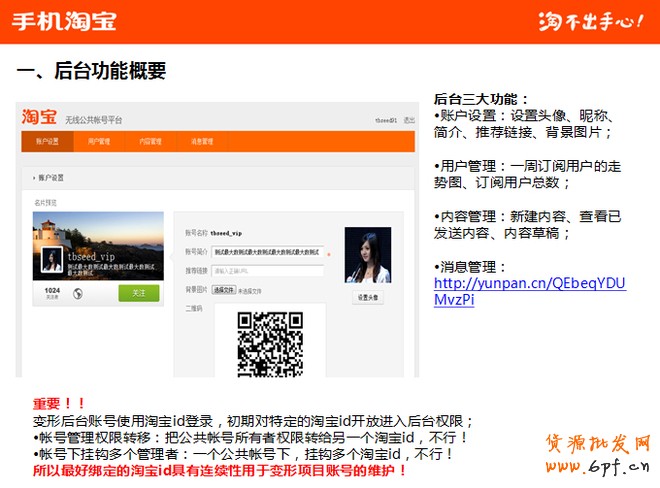Select the 消息管理 tab
Screen dimensions: 660x488
pos(201,142)
